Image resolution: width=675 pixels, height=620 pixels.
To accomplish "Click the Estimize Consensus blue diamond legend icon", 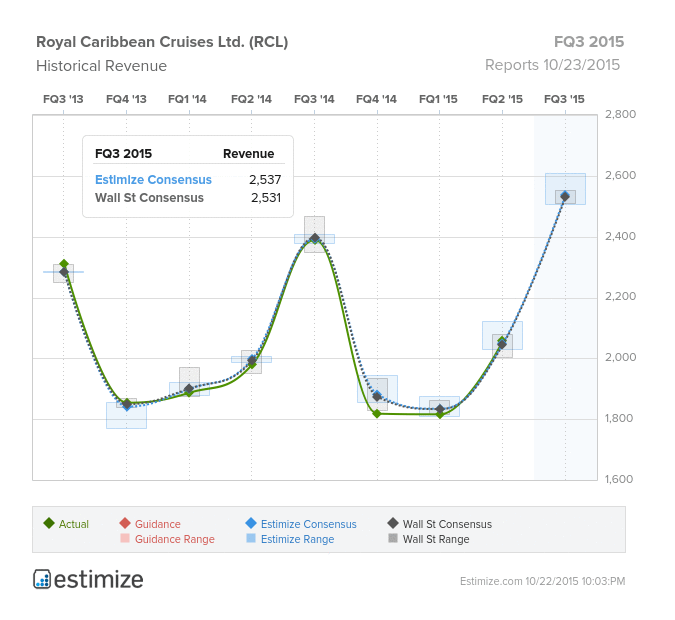I will (x=251, y=523).
